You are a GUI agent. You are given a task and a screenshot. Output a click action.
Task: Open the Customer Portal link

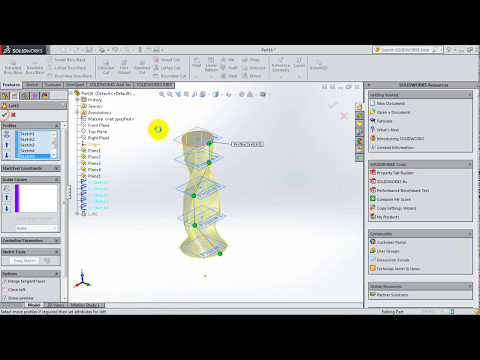pyautogui.click(x=391, y=242)
